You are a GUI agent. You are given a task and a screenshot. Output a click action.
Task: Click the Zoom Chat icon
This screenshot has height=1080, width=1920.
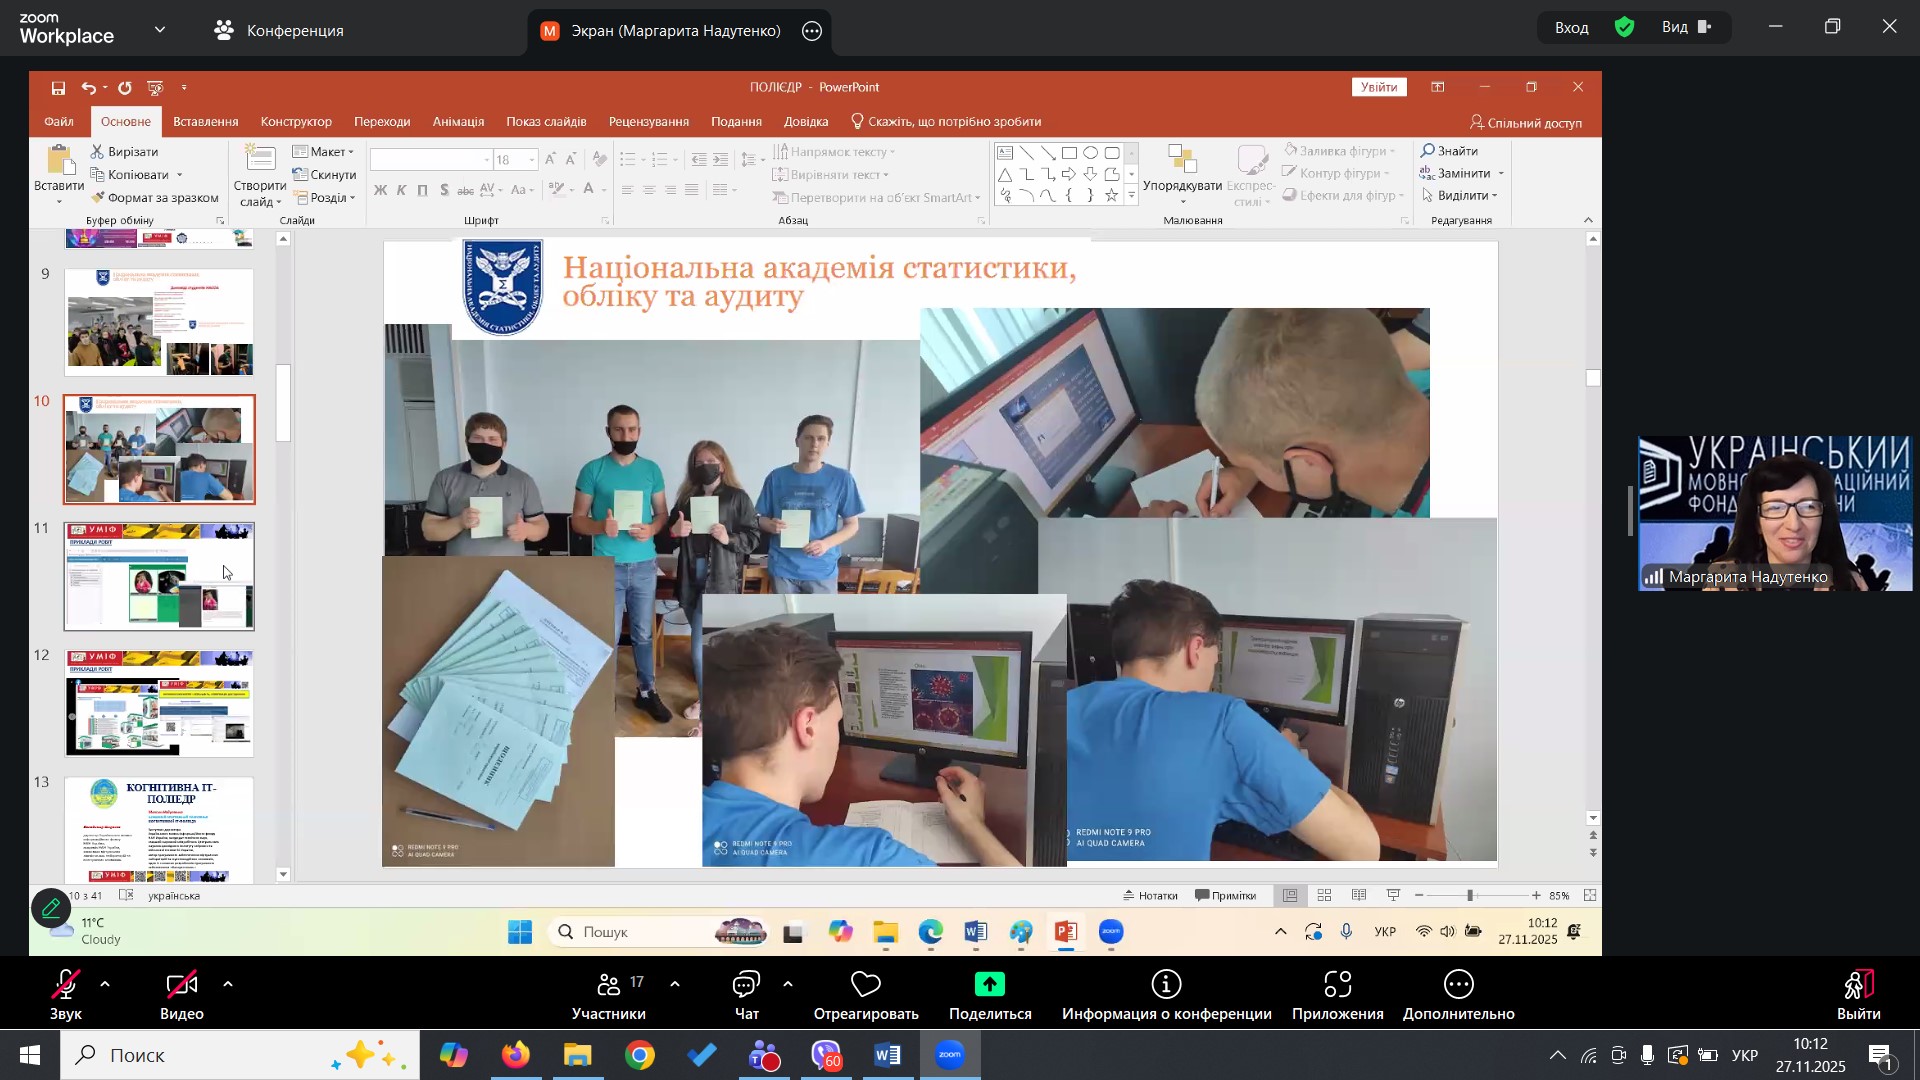[x=746, y=987]
